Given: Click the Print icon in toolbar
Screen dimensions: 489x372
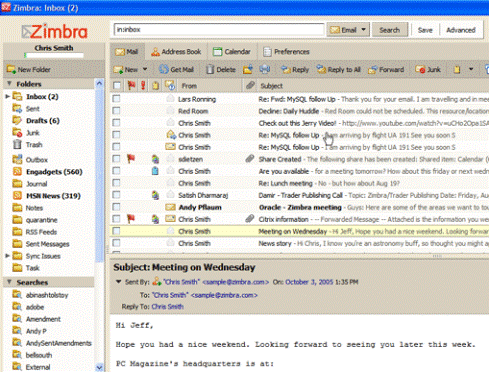Looking at the screenshot, I should [265, 69].
